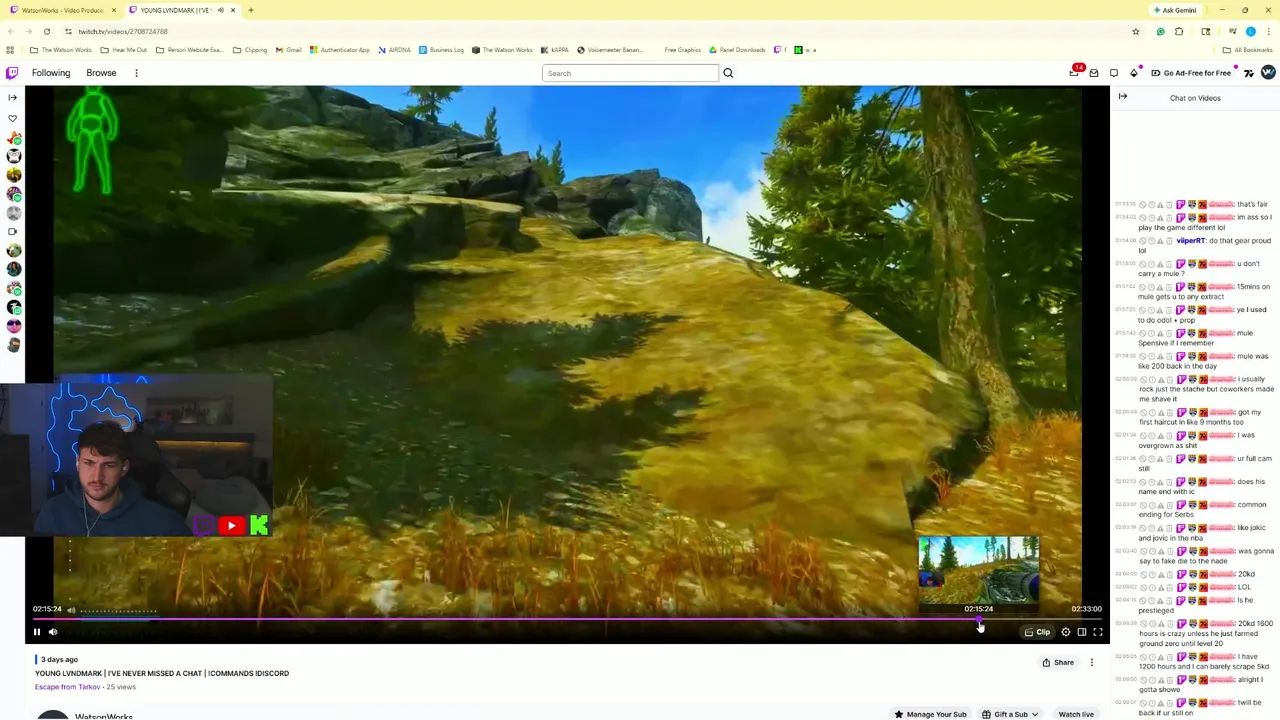
Task: Reload the current page
Action: [46, 31]
